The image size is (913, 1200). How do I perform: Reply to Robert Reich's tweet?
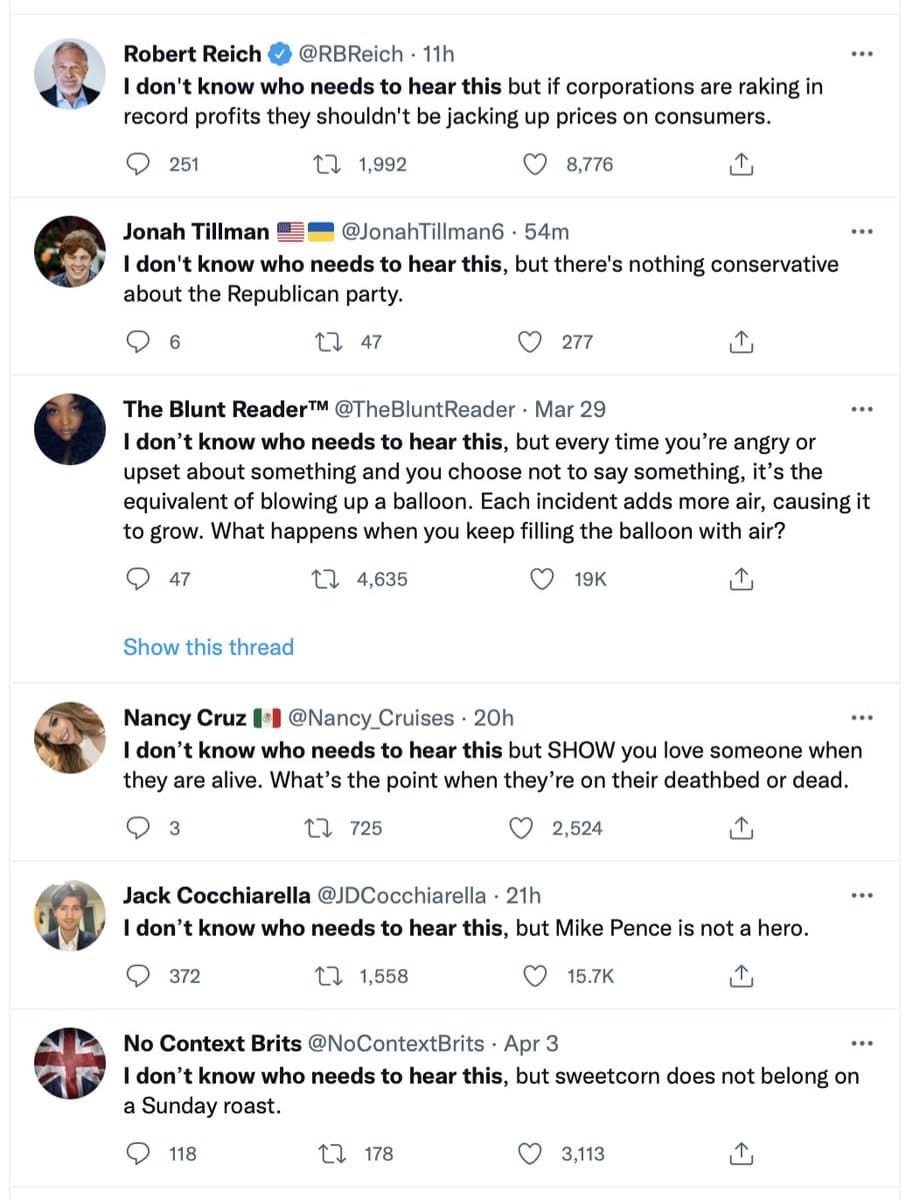pos(140,164)
